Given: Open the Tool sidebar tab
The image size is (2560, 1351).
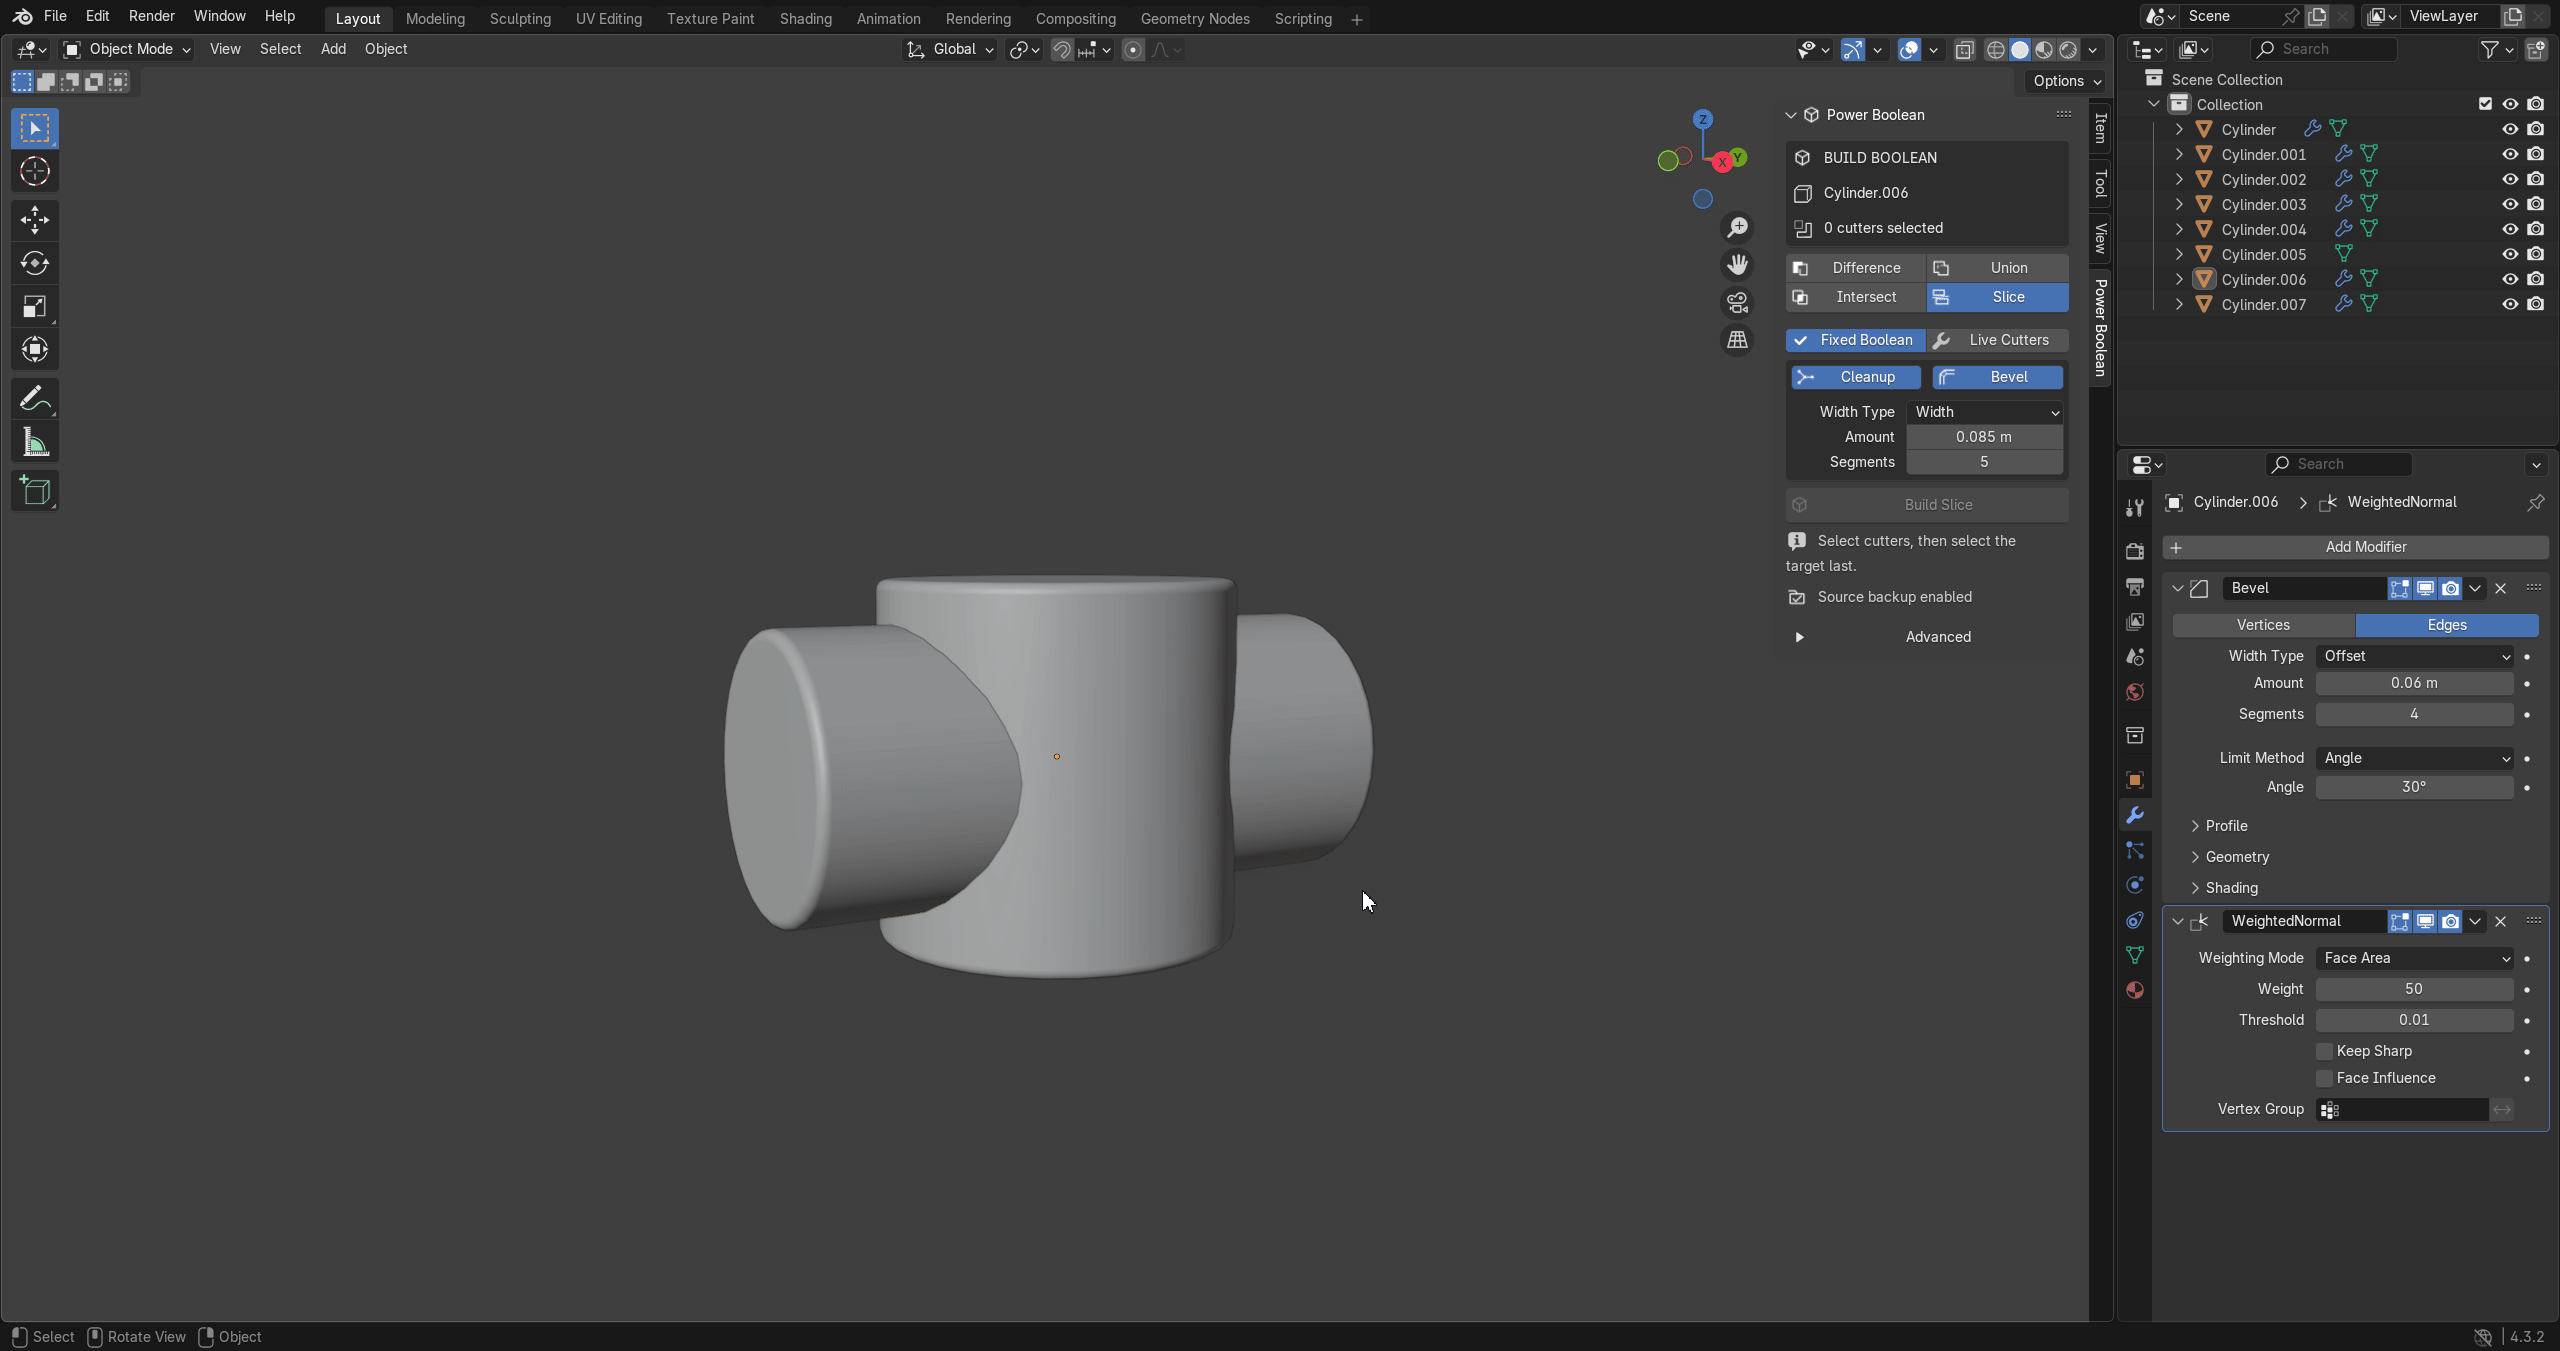Looking at the screenshot, I should 2100,183.
